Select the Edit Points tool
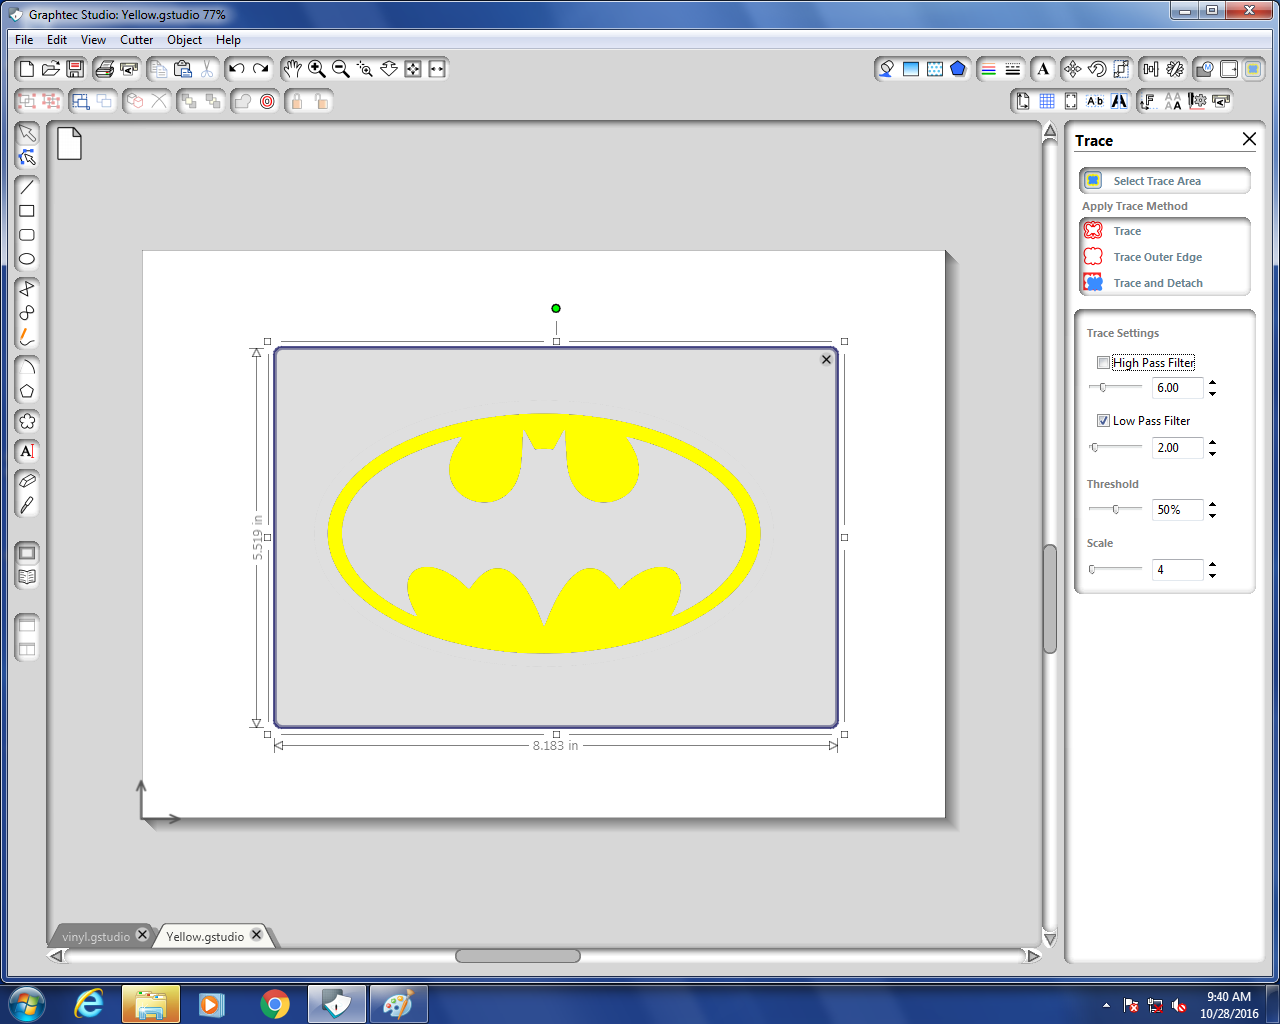The image size is (1280, 1024). point(27,157)
